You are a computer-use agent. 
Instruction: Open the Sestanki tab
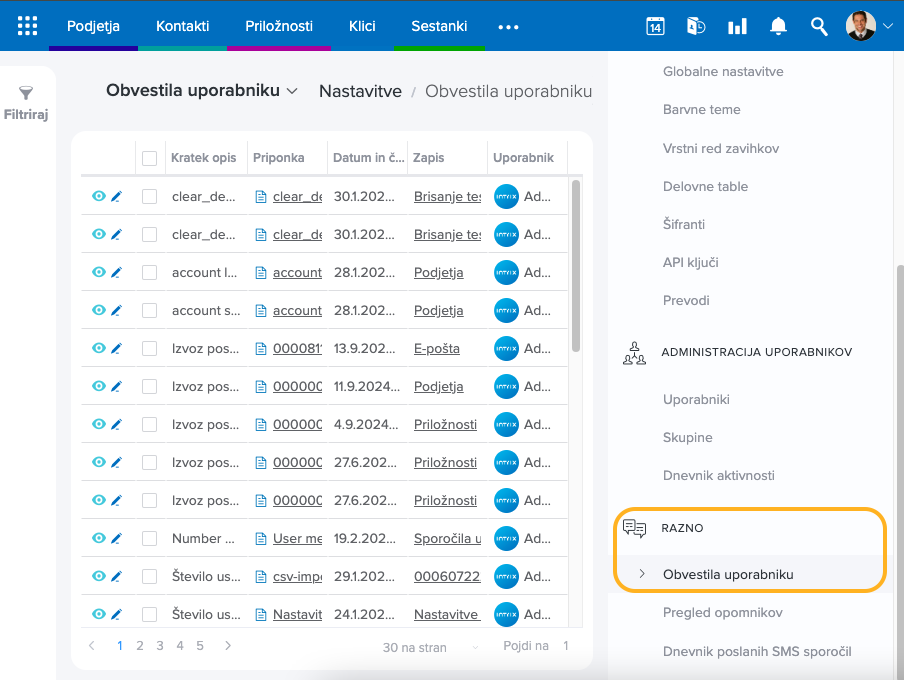click(x=439, y=26)
